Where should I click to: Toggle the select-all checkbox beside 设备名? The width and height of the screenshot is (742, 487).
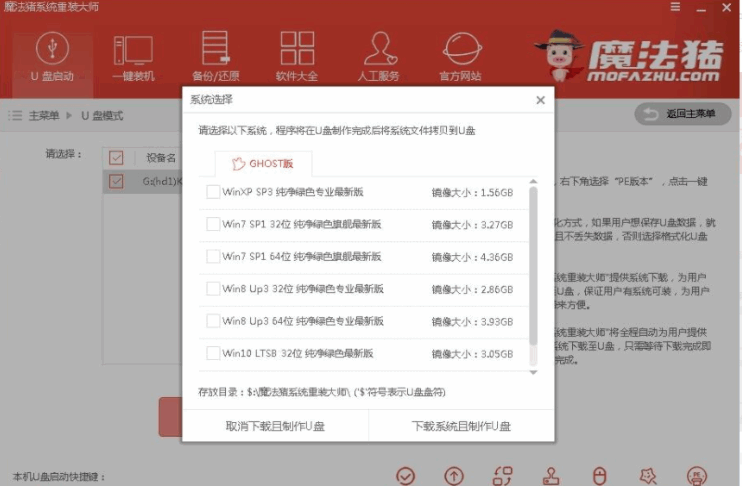tap(116, 158)
